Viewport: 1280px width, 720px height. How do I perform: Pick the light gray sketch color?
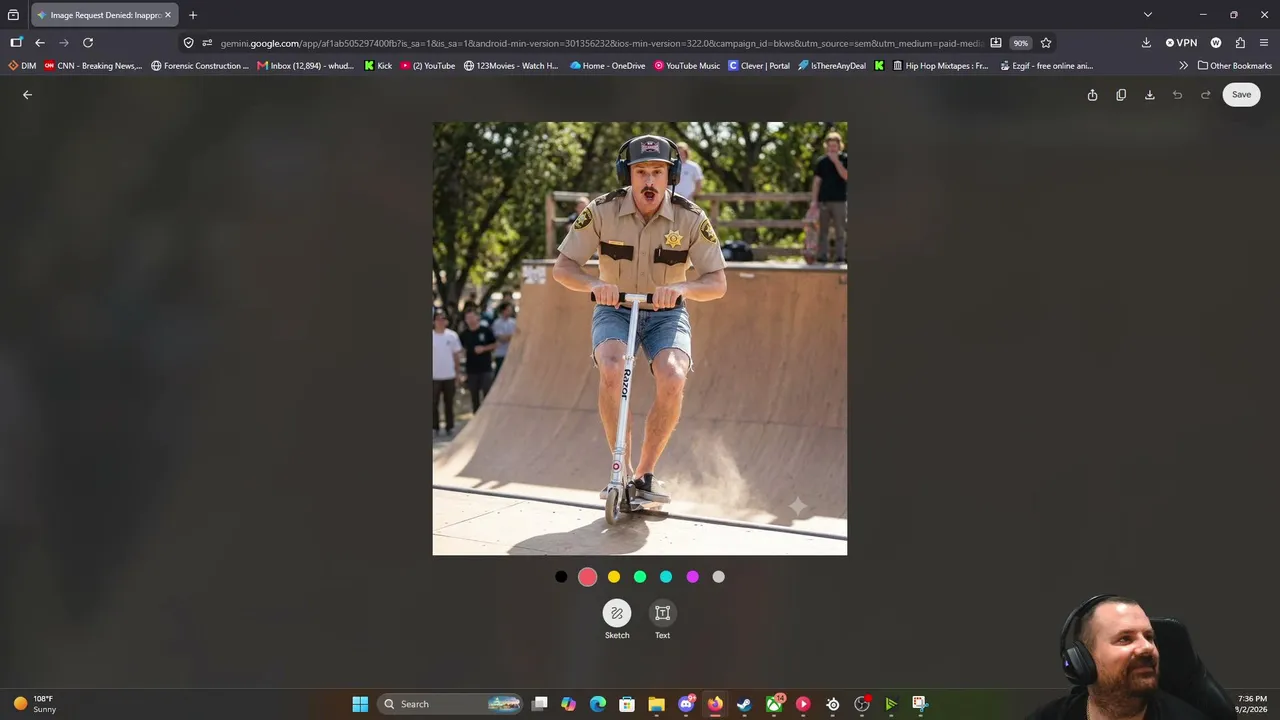pos(718,577)
